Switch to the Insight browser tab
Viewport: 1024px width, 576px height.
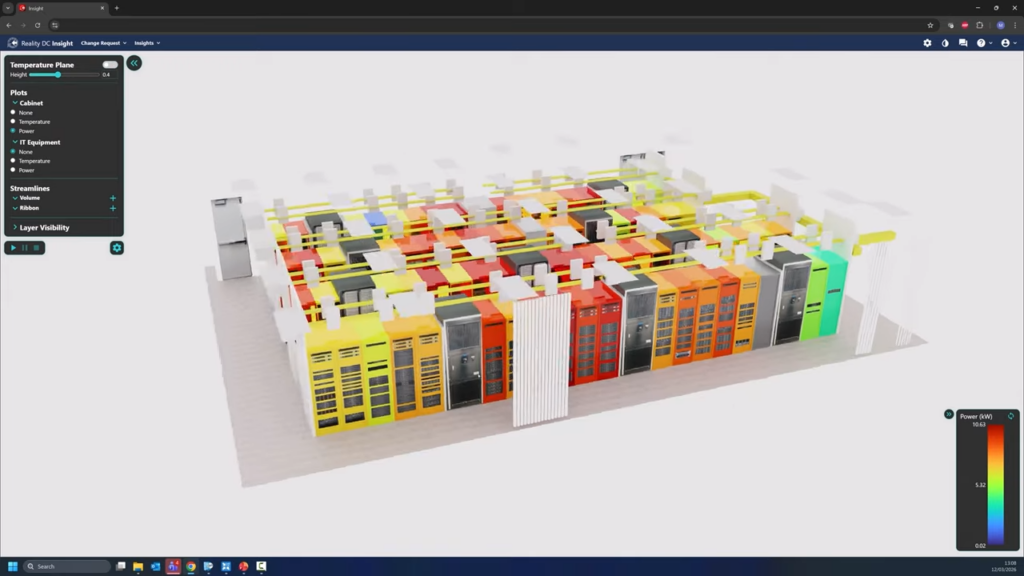(x=62, y=8)
